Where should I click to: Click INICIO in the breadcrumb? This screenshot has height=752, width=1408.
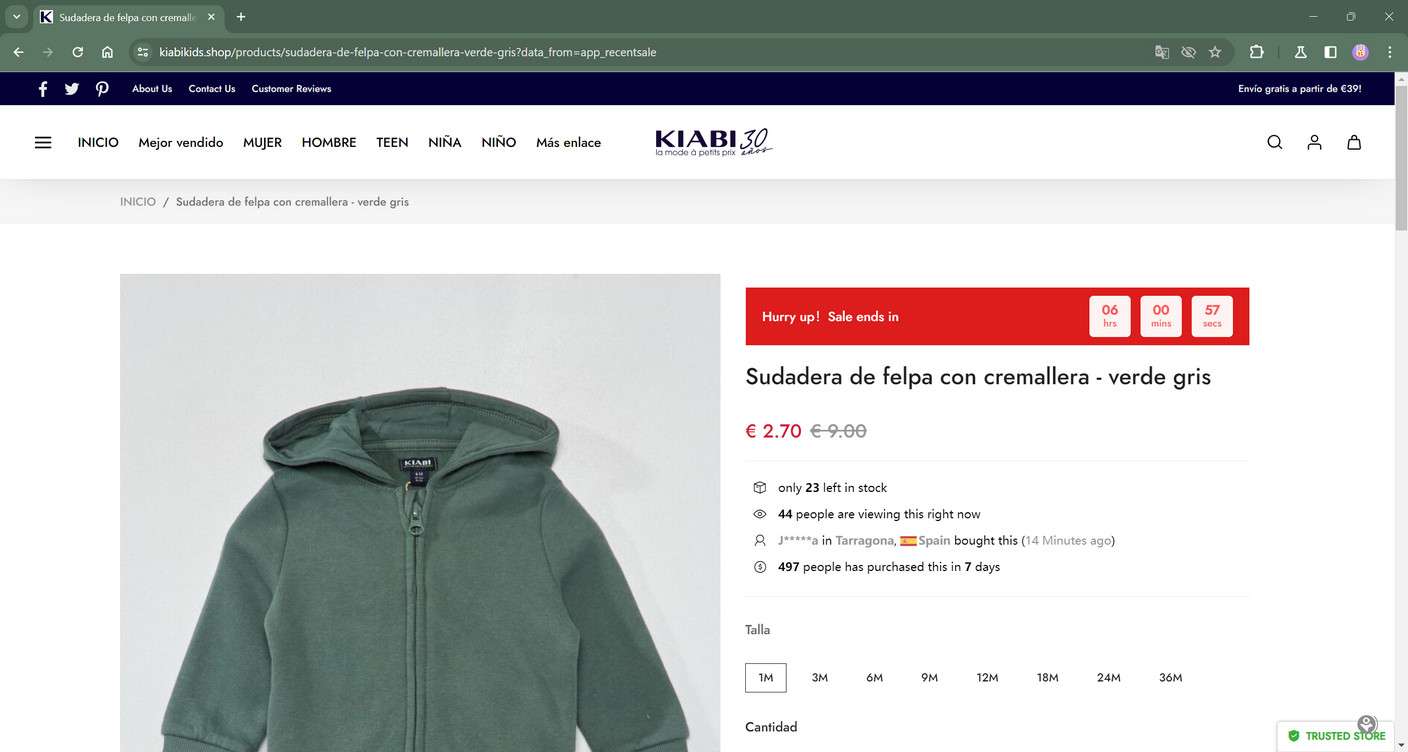click(x=138, y=202)
